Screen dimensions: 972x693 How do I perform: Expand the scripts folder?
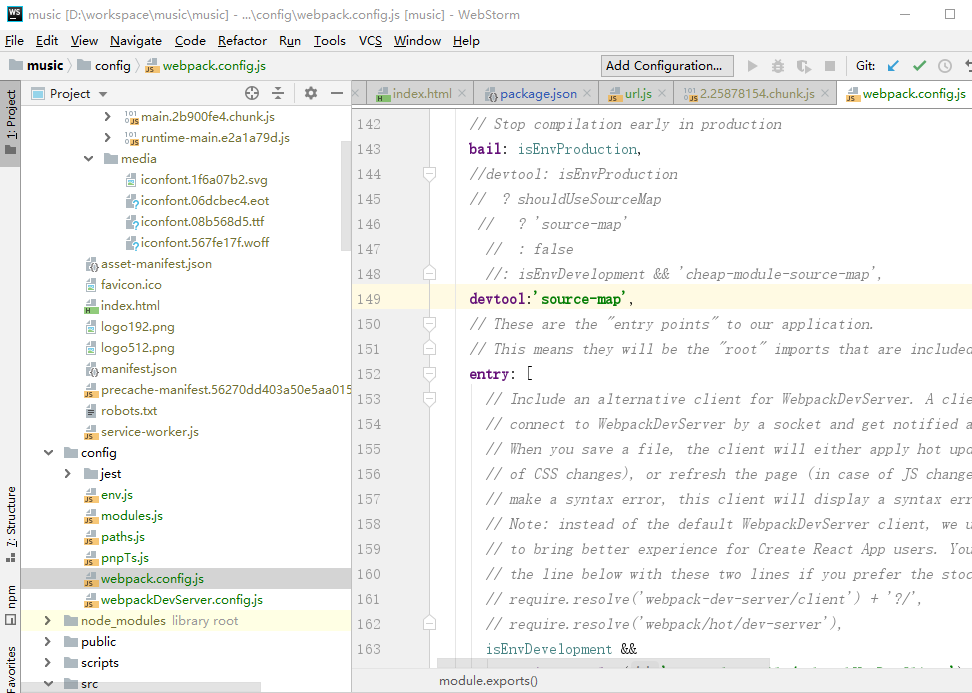pyautogui.click(x=48, y=663)
